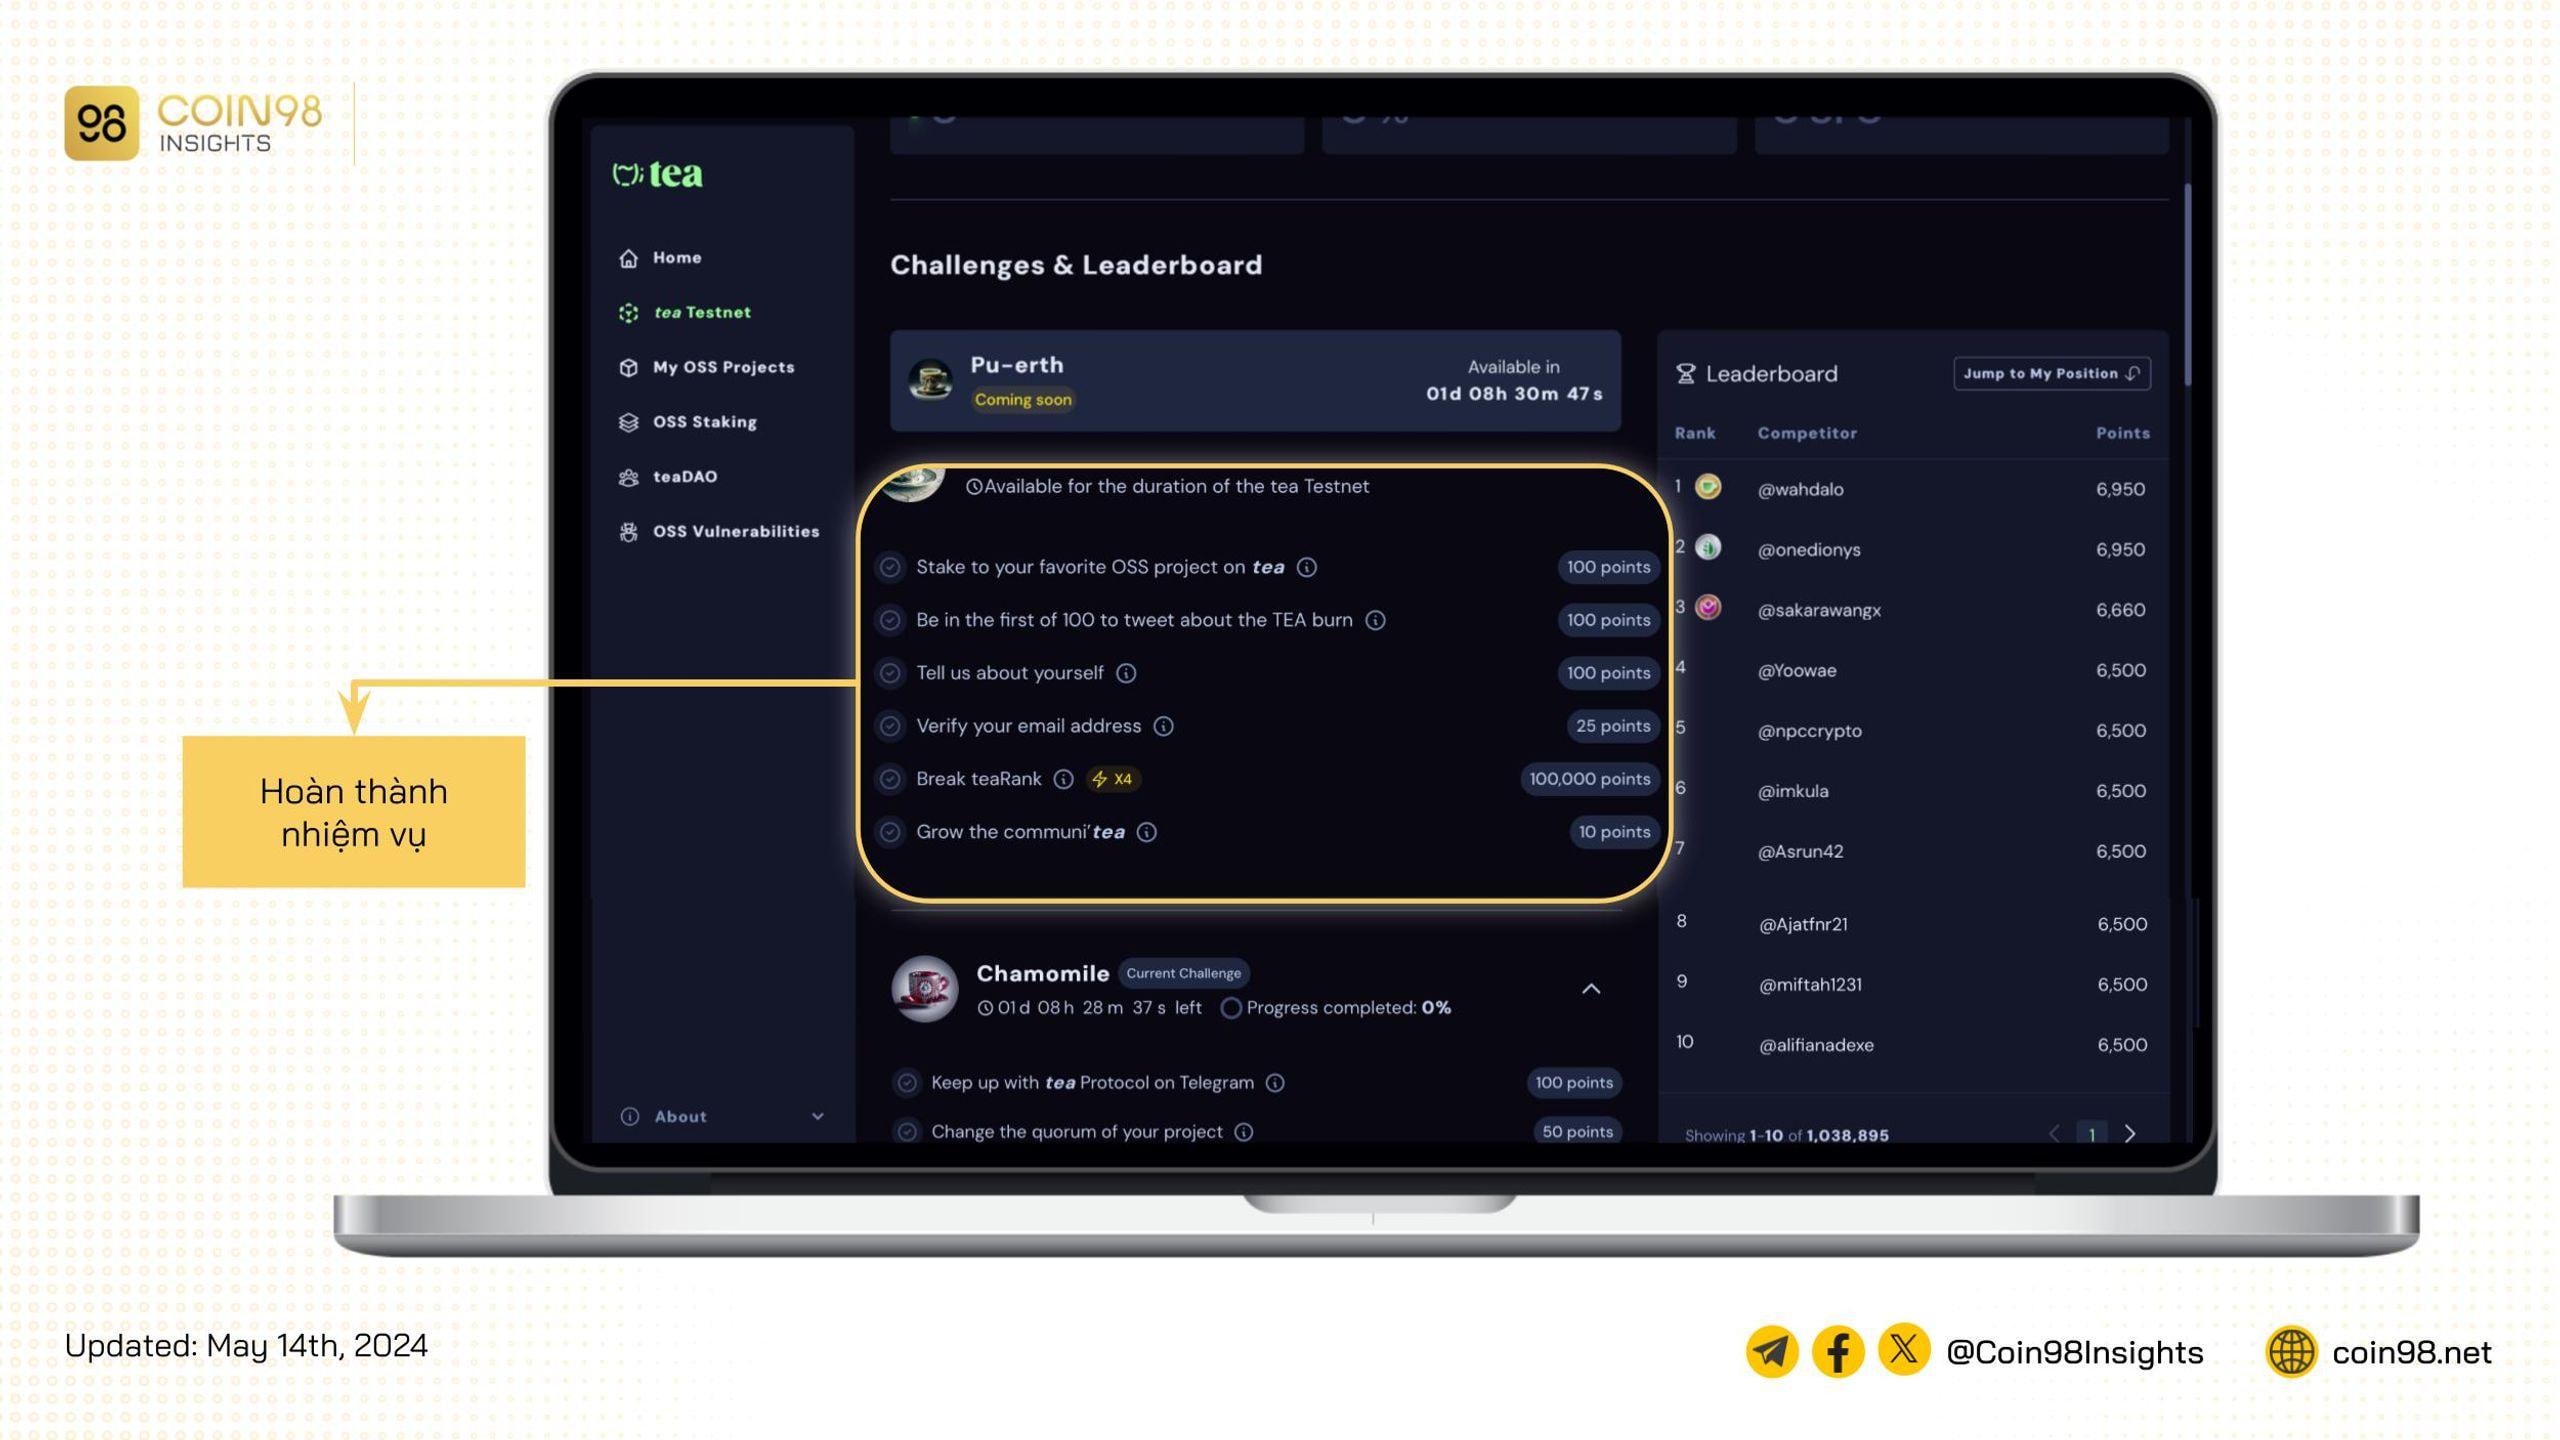2560x1440 pixels.
Task: Toggle the Grow the communi-tea task checkbox
Action: 890,832
